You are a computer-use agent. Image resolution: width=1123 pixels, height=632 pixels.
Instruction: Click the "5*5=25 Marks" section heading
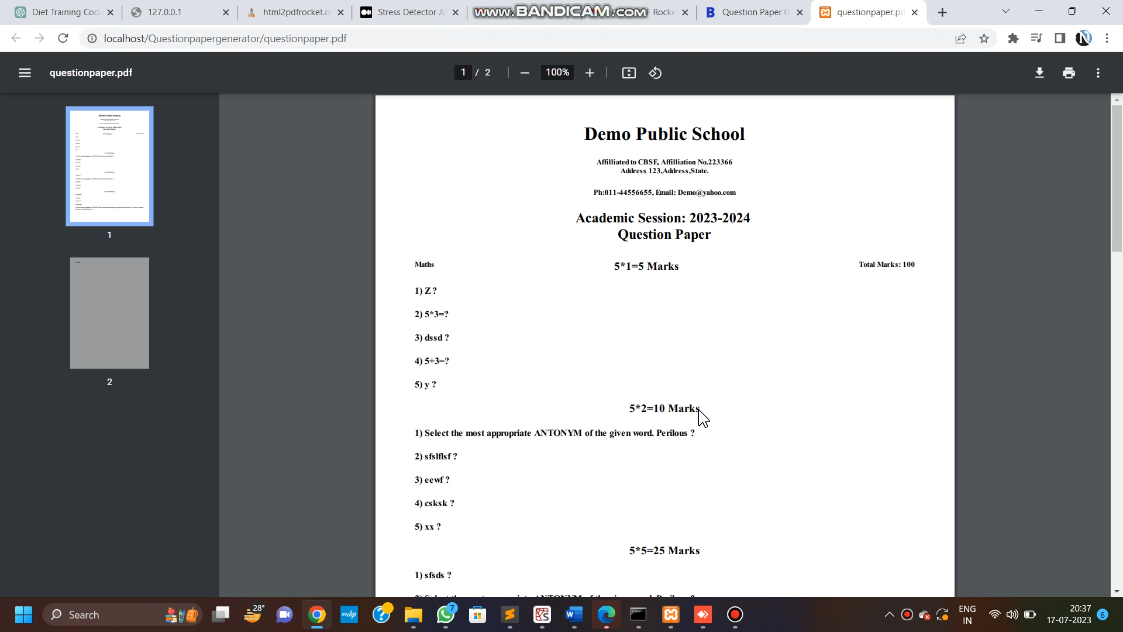tap(664, 550)
